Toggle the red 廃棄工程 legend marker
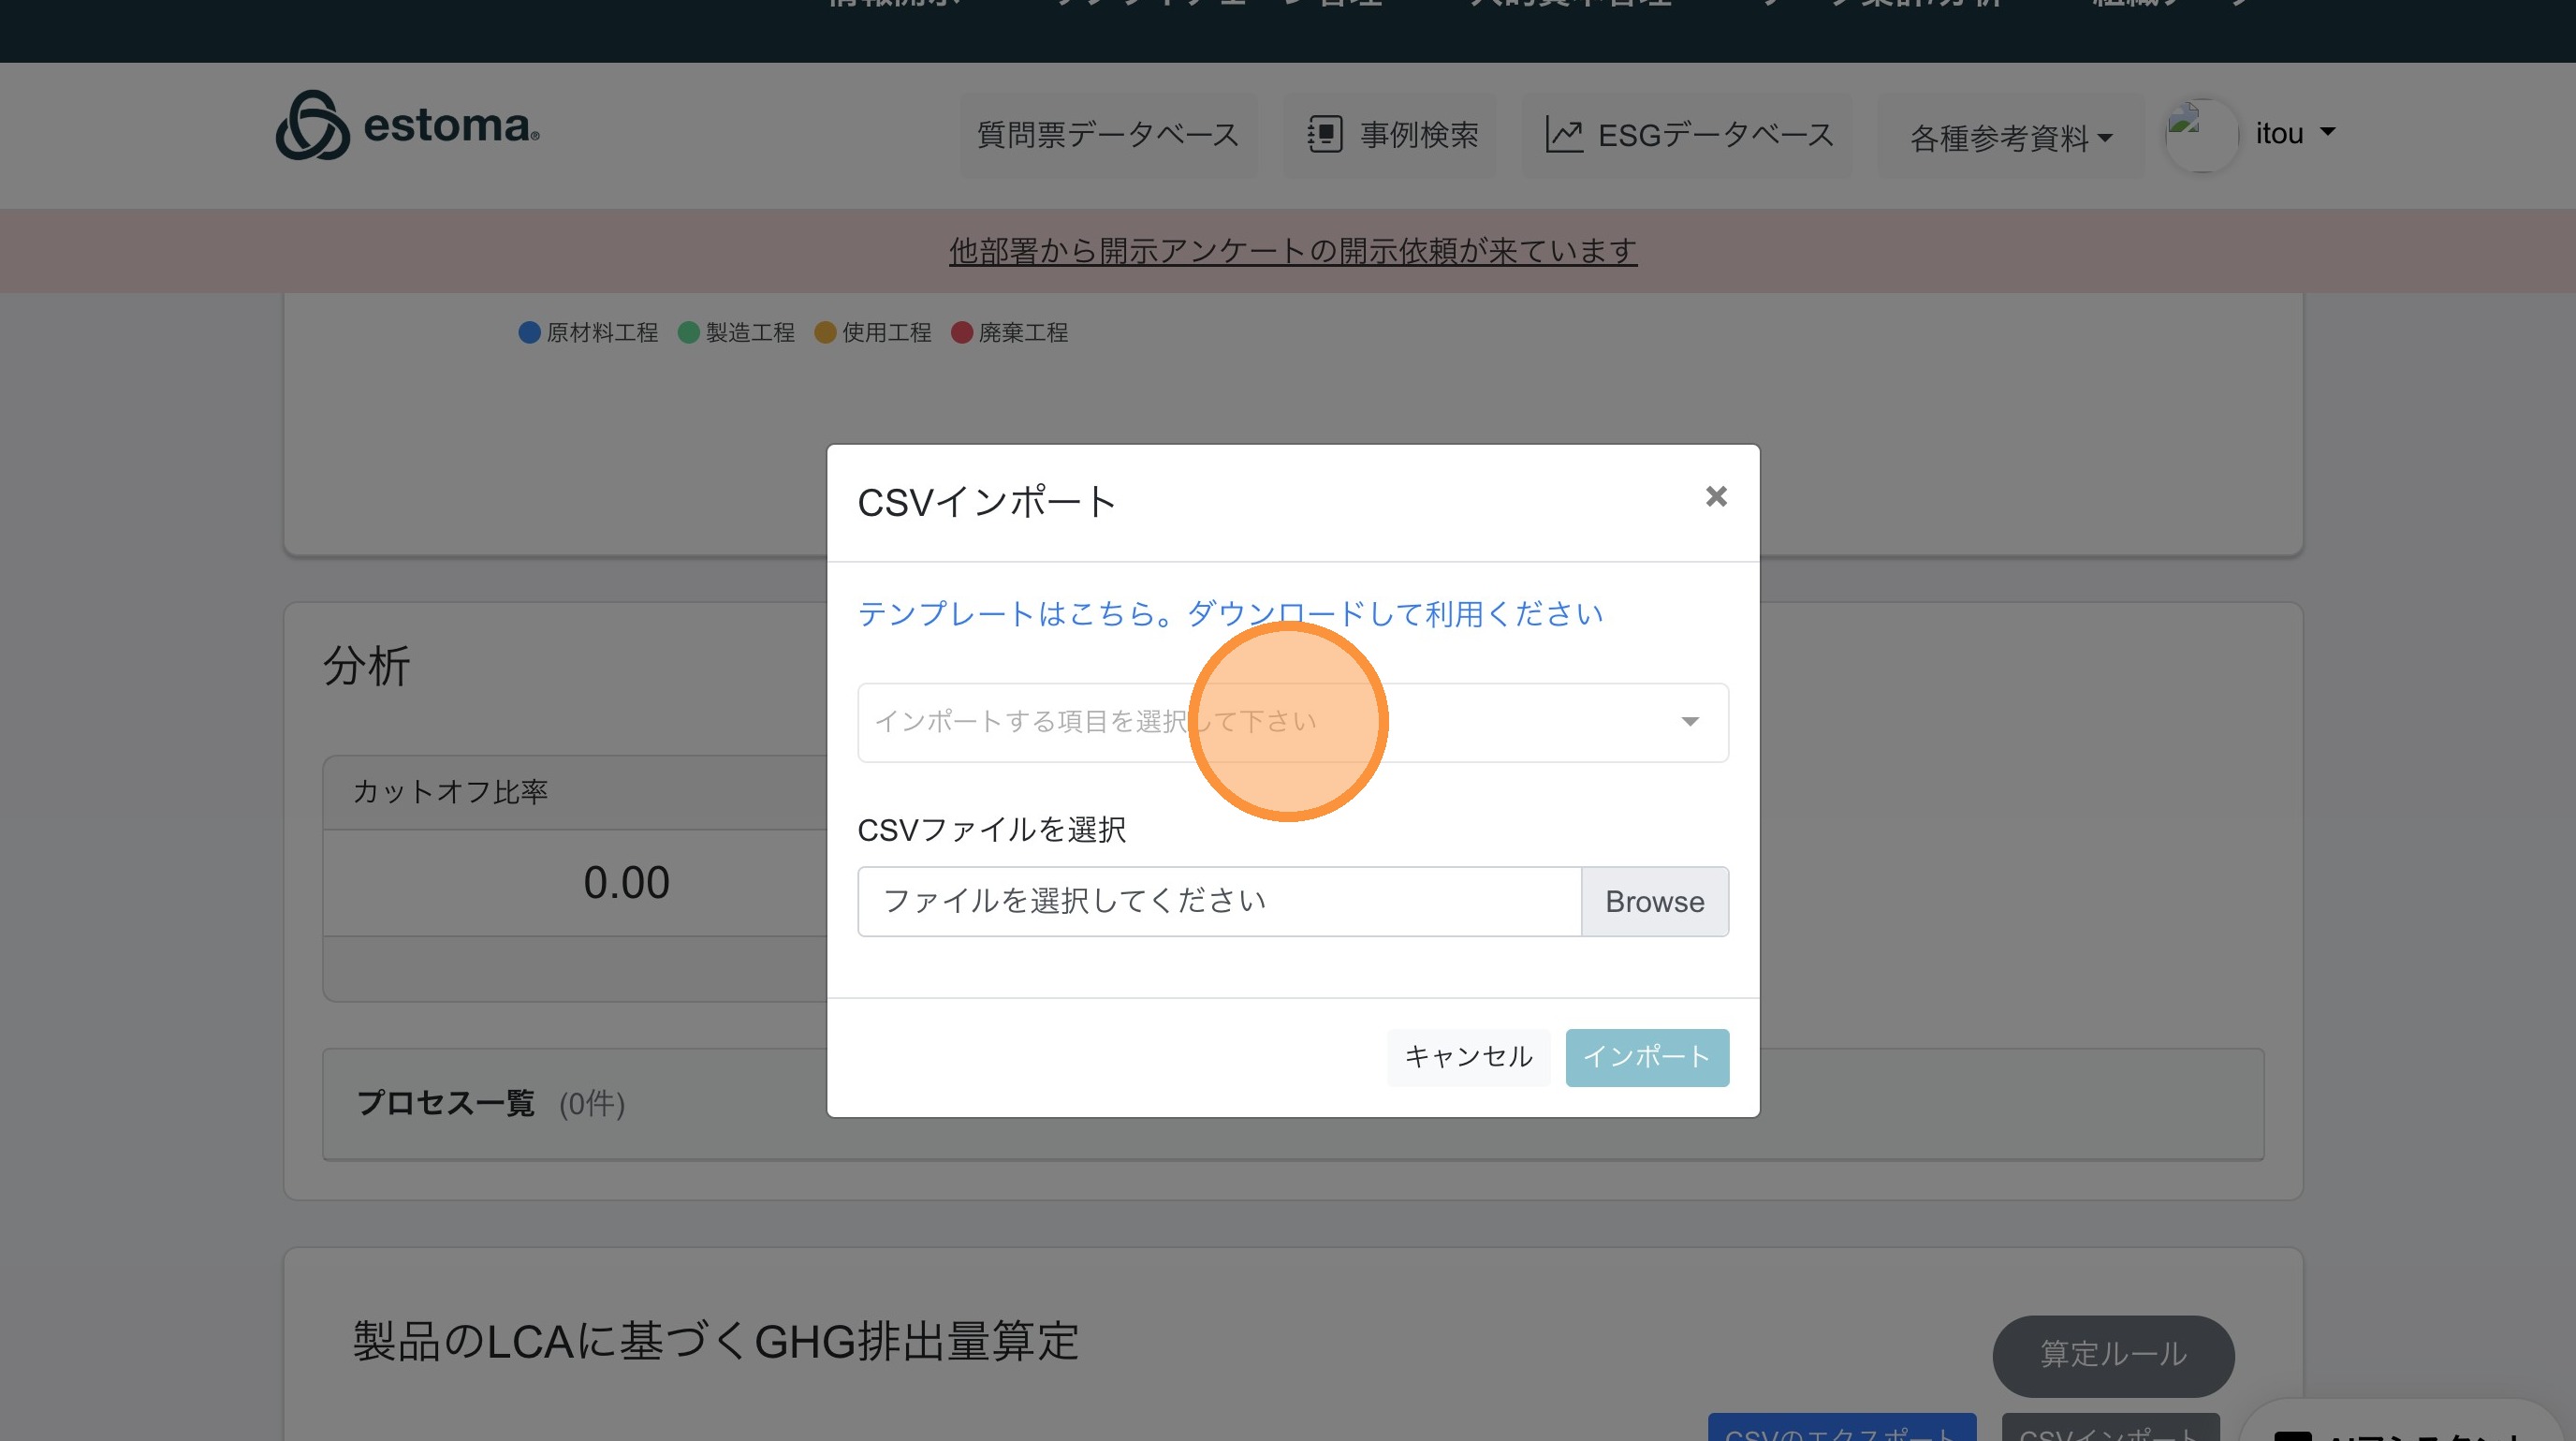The image size is (2576, 1441). point(961,332)
